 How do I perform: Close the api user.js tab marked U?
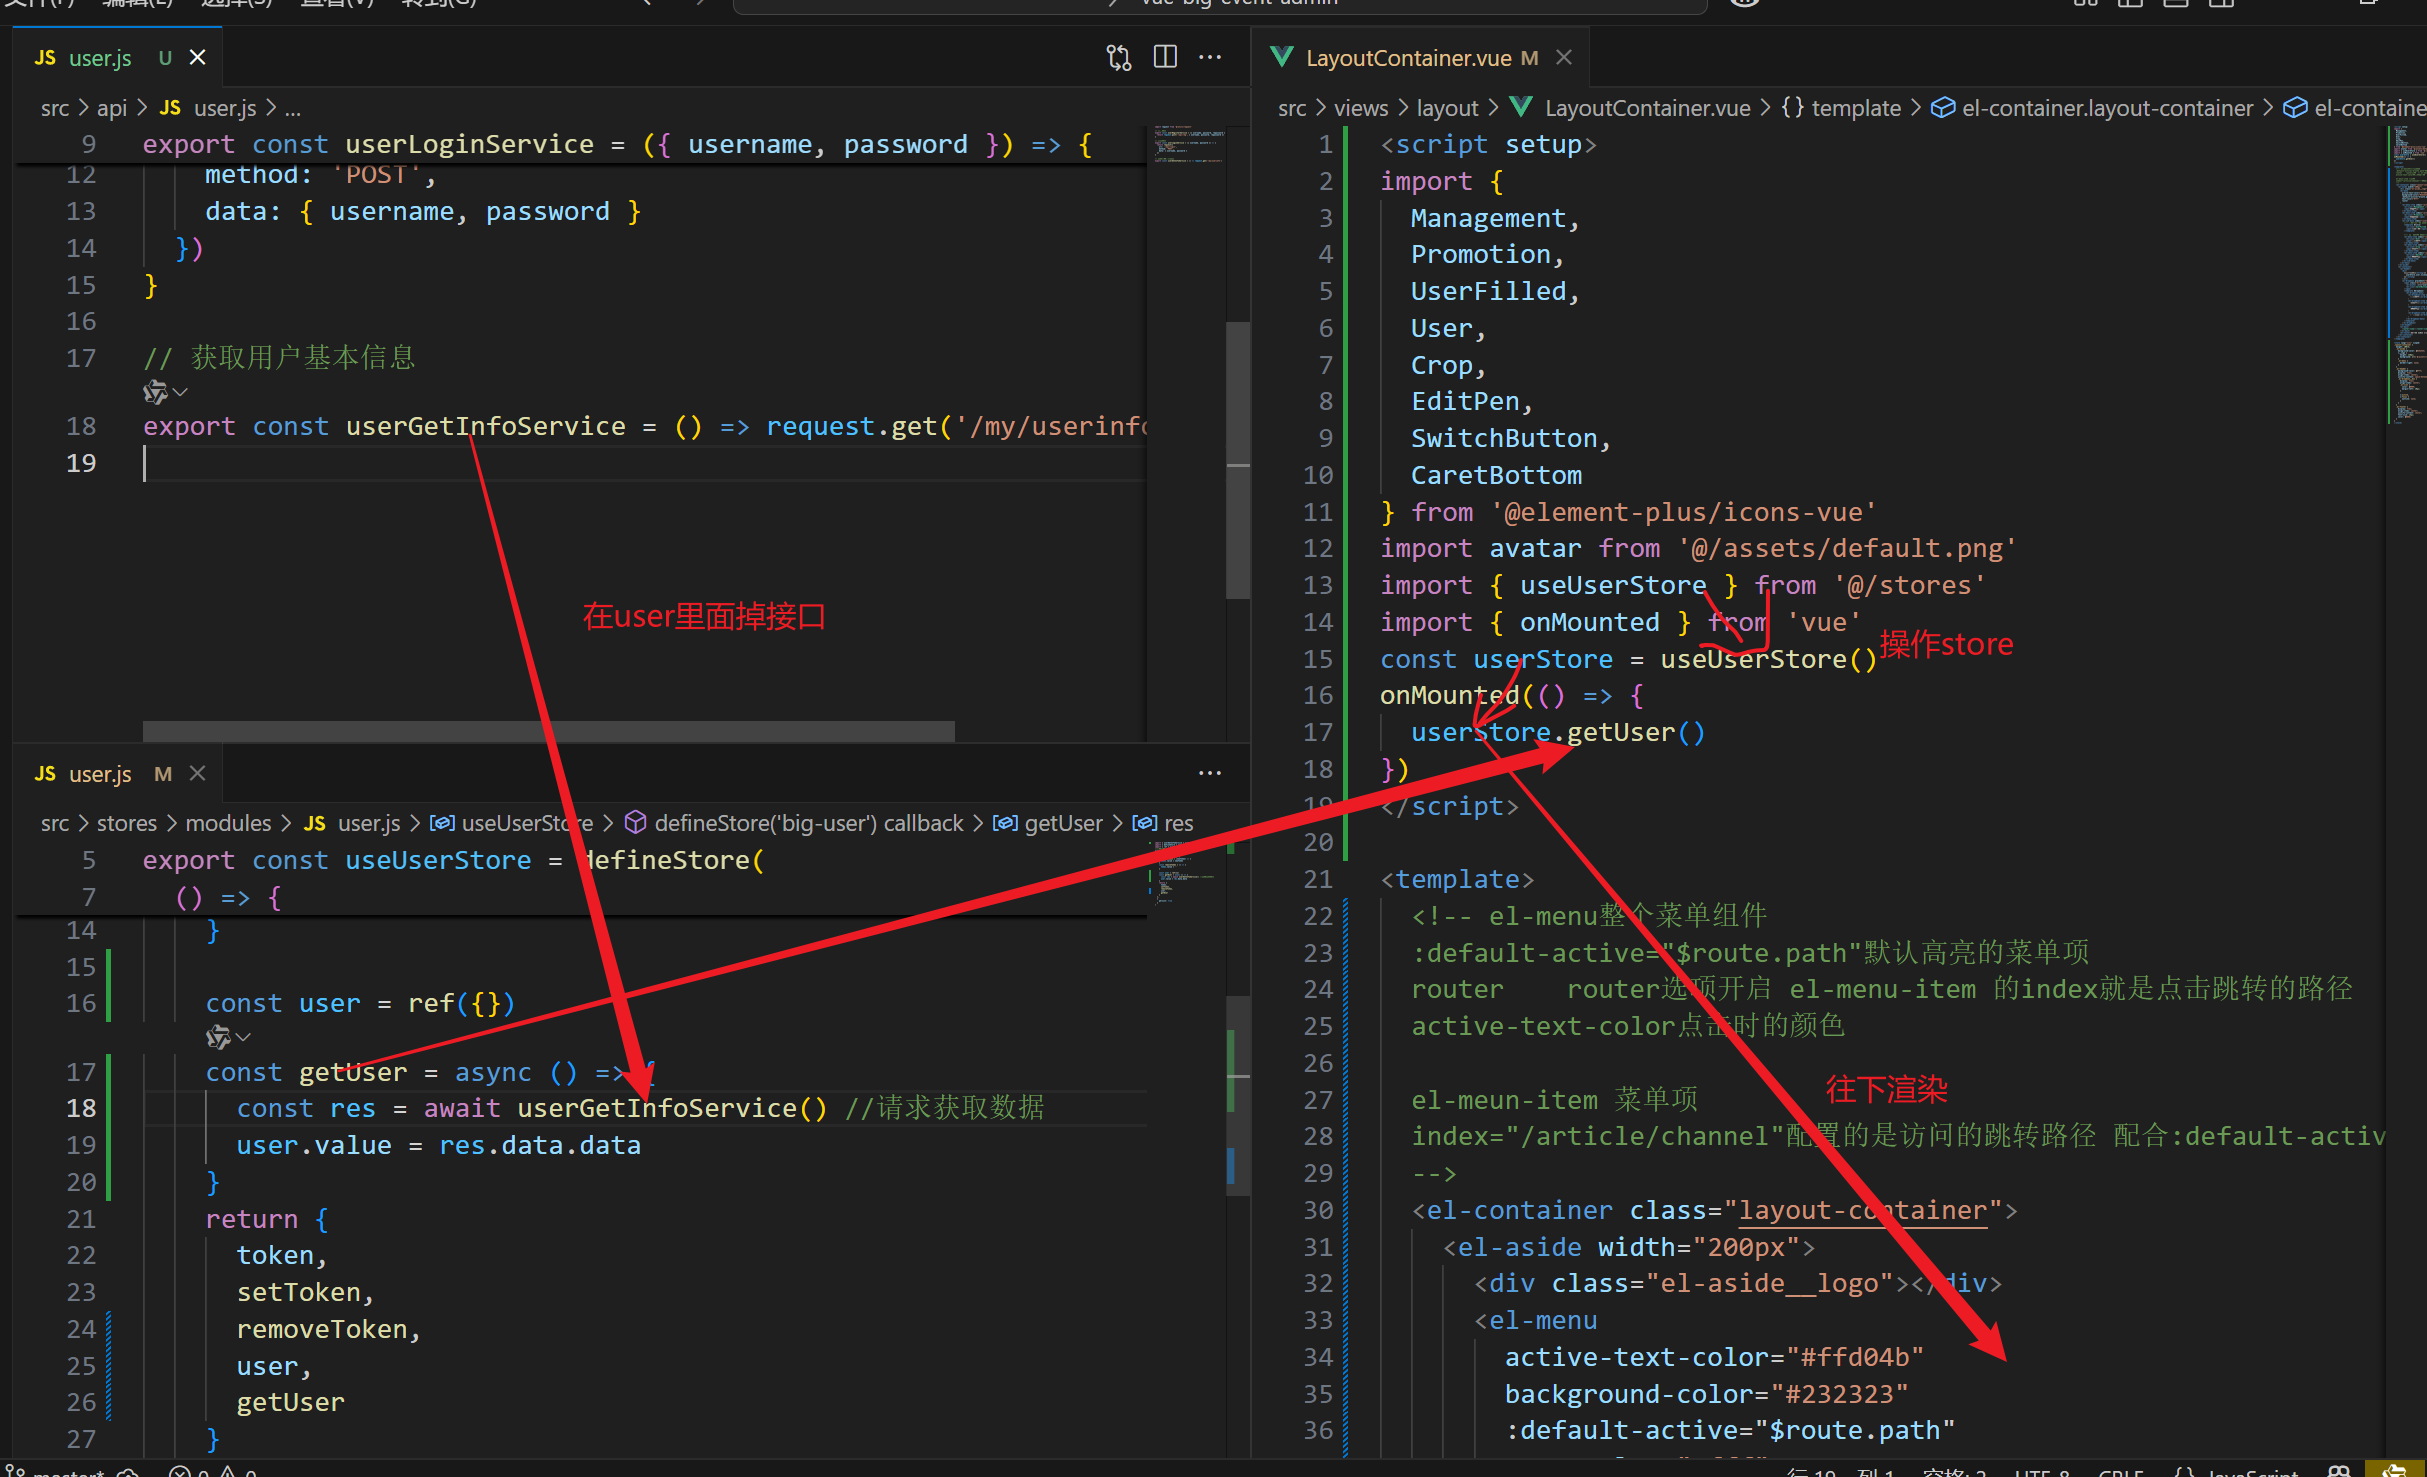pyautogui.click(x=198, y=58)
